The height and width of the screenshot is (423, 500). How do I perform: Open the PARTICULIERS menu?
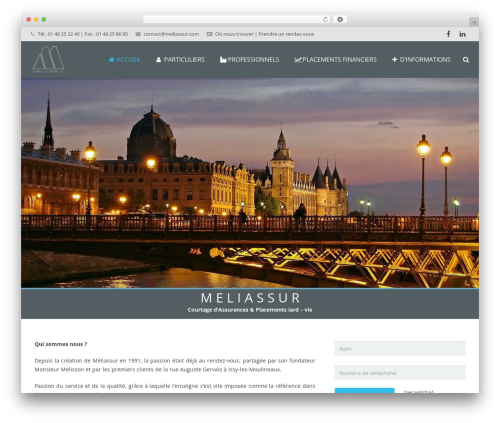point(180,60)
